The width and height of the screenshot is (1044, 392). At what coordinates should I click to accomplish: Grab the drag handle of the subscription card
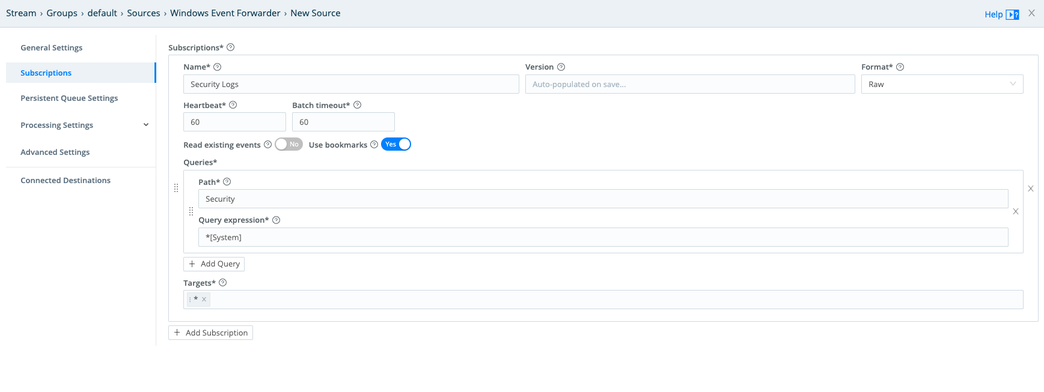[x=176, y=188]
